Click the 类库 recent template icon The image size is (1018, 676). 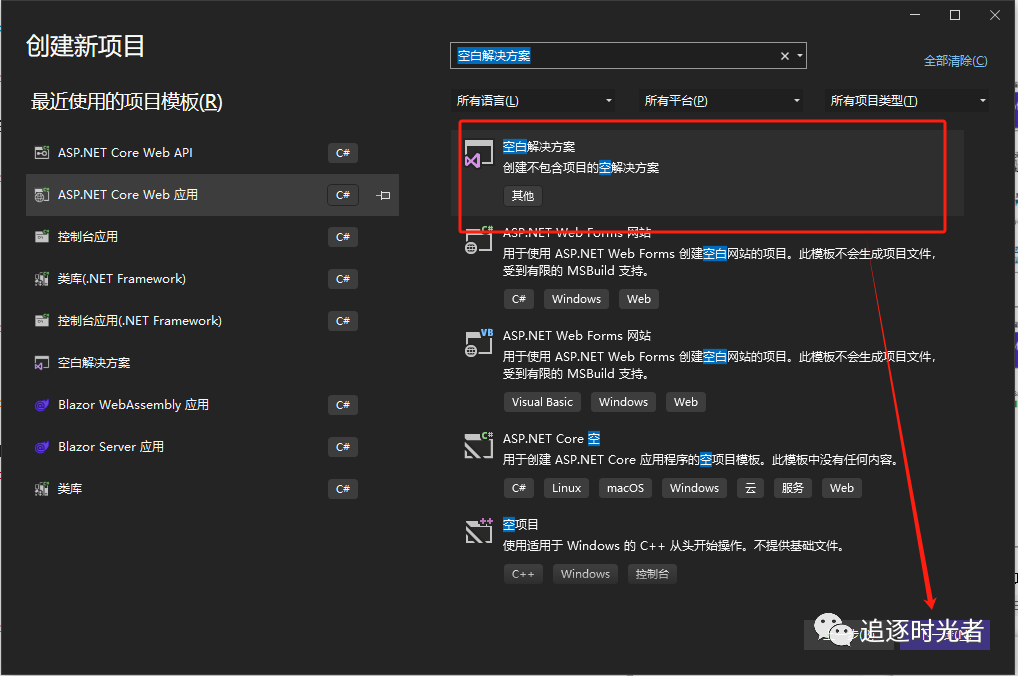click(x=42, y=489)
